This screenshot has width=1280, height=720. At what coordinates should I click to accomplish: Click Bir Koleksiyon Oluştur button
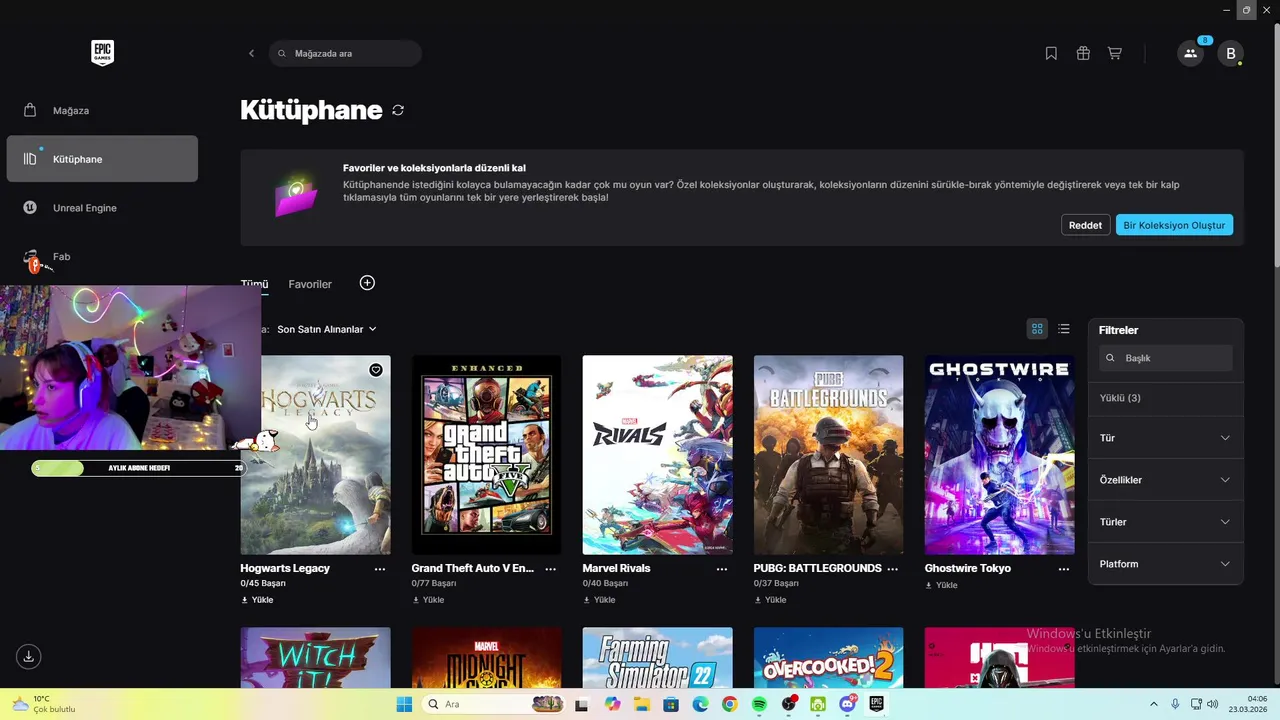[x=1174, y=225]
